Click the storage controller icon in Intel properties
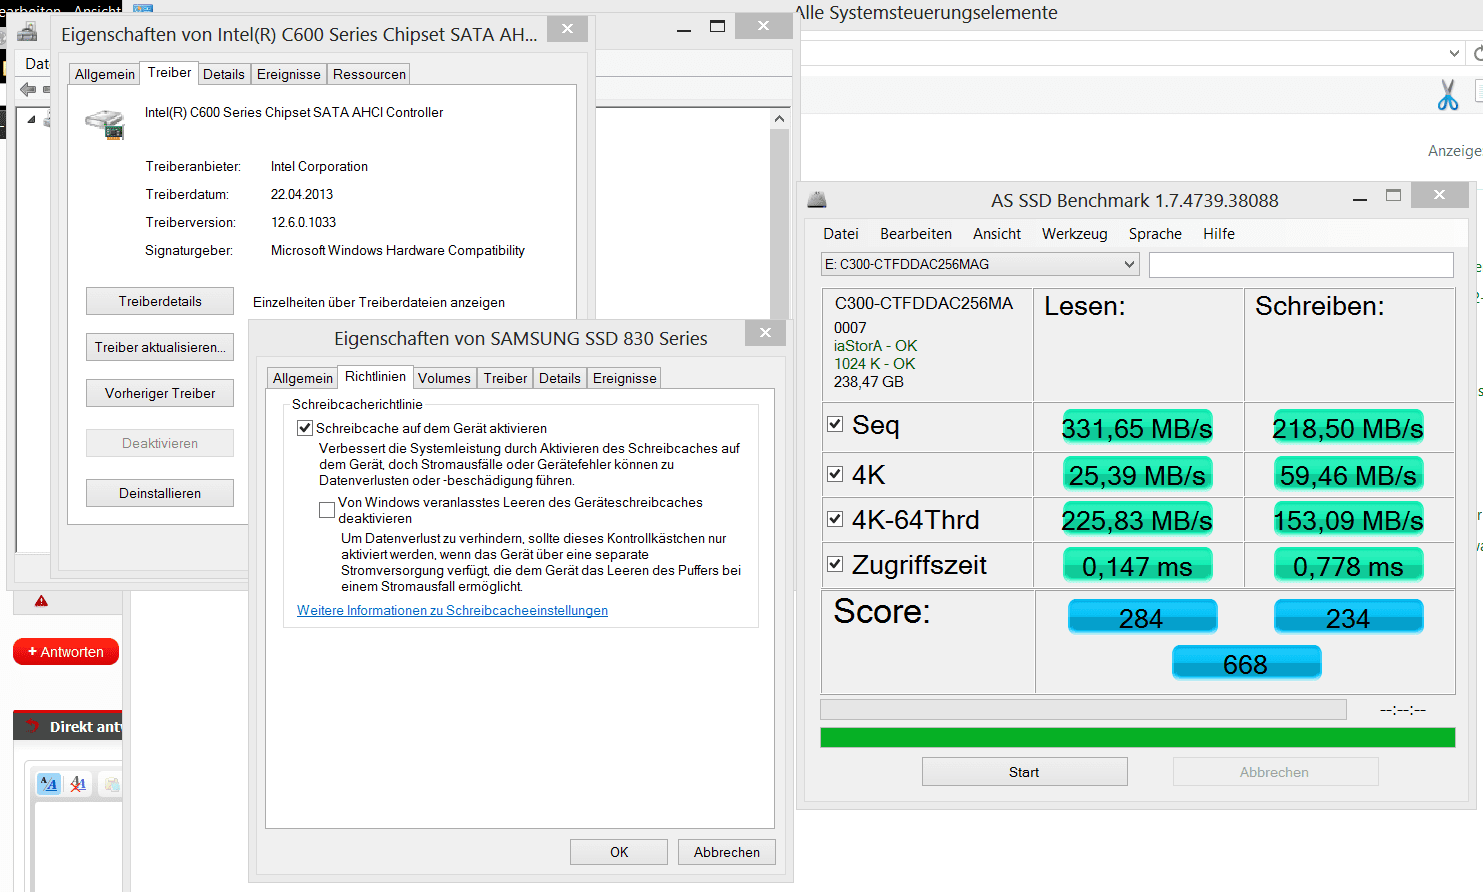 [105, 125]
